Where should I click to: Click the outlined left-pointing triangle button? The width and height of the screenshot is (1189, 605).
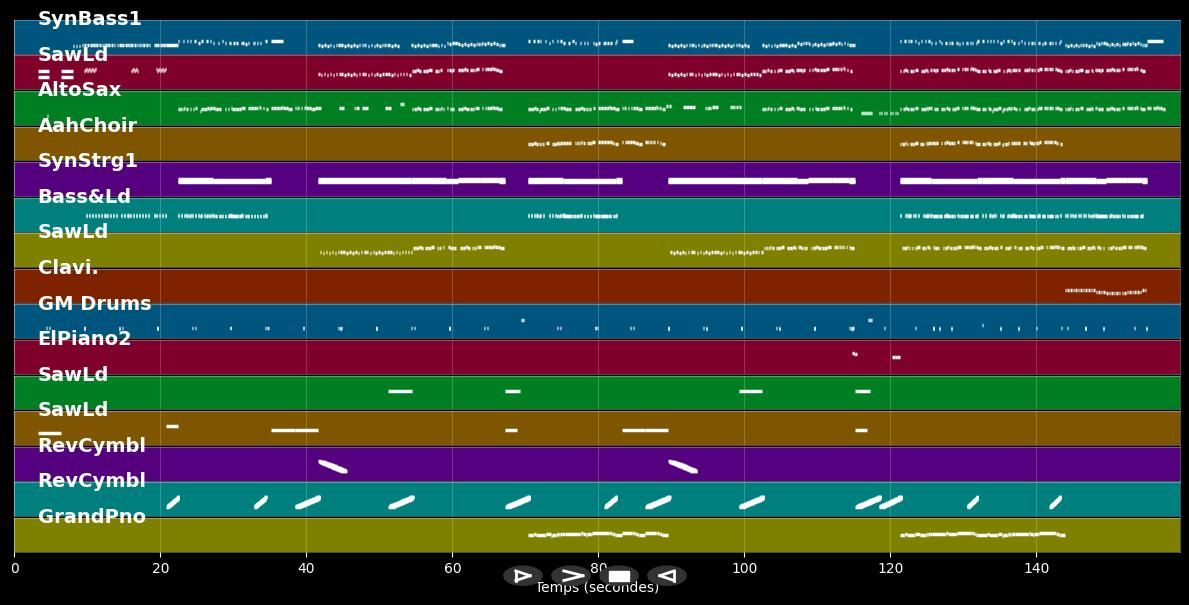tap(667, 576)
